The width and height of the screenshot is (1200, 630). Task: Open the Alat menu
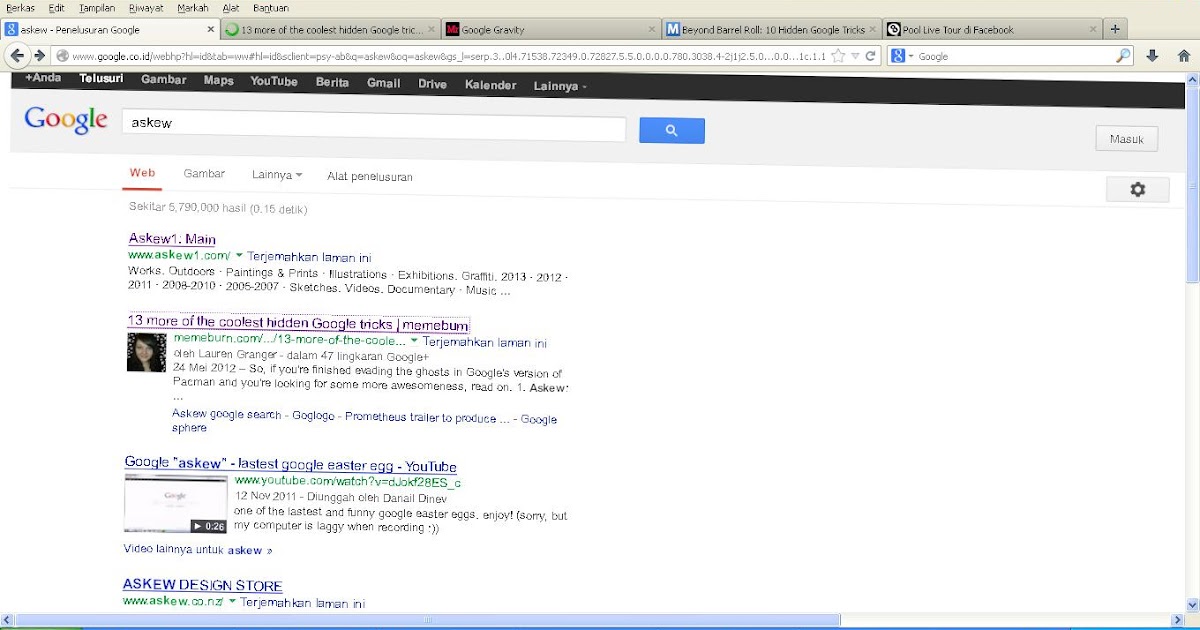point(231,8)
